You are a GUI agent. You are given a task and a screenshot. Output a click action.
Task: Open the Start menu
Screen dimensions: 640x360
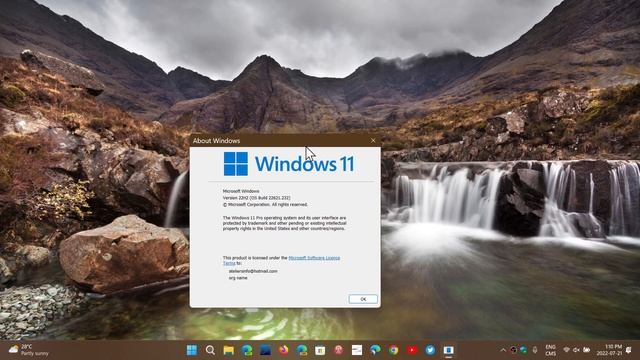pos(192,350)
